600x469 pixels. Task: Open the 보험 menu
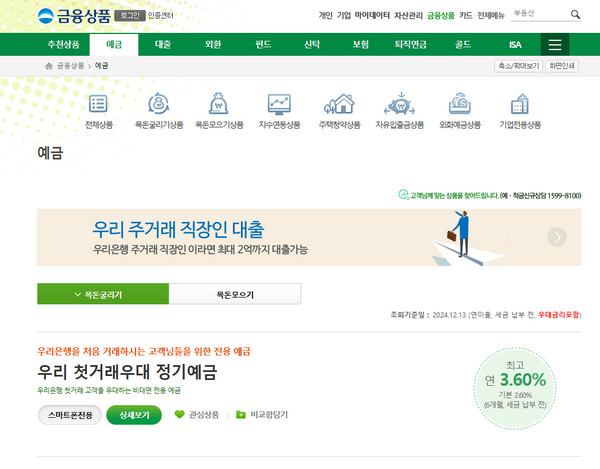click(x=361, y=44)
